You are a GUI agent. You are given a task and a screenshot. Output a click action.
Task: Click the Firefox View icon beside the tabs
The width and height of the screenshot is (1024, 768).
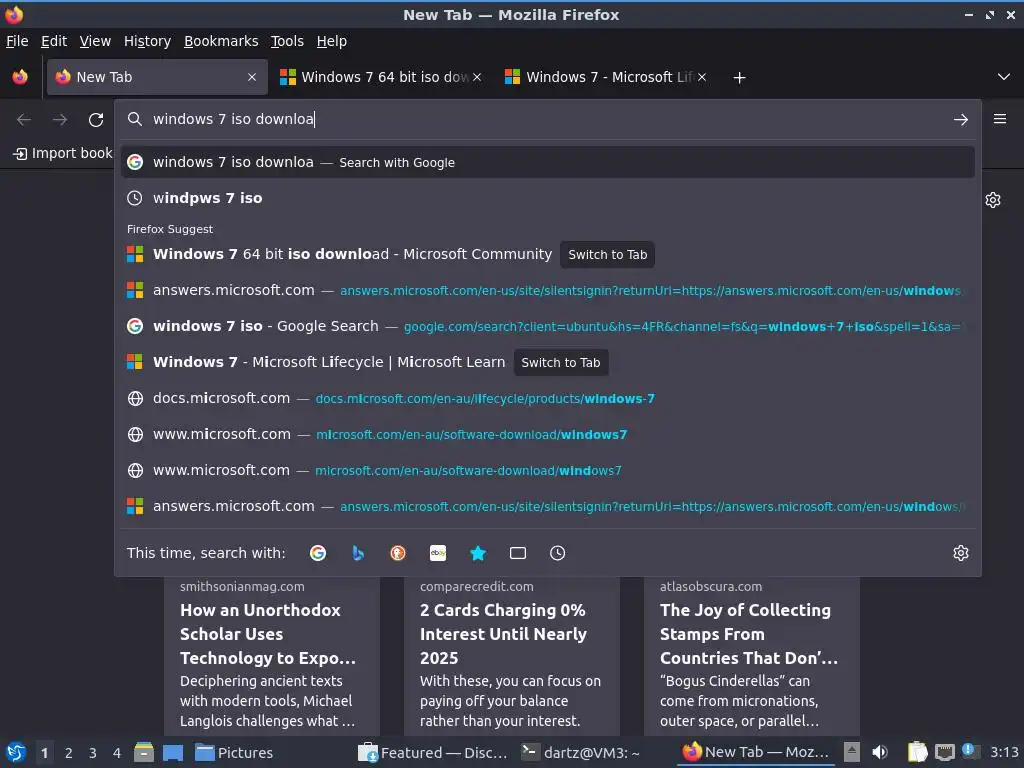click(x=20, y=77)
